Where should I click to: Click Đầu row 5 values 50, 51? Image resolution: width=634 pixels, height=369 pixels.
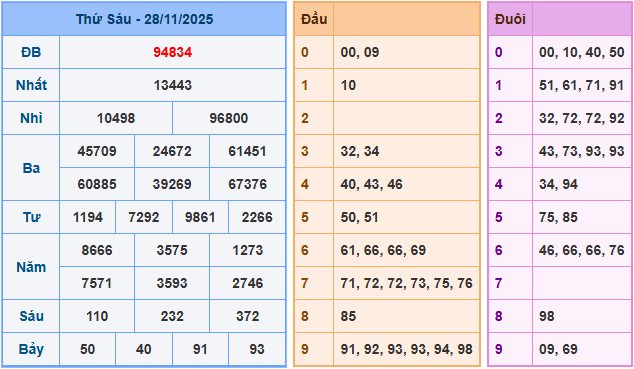point(359,217)
